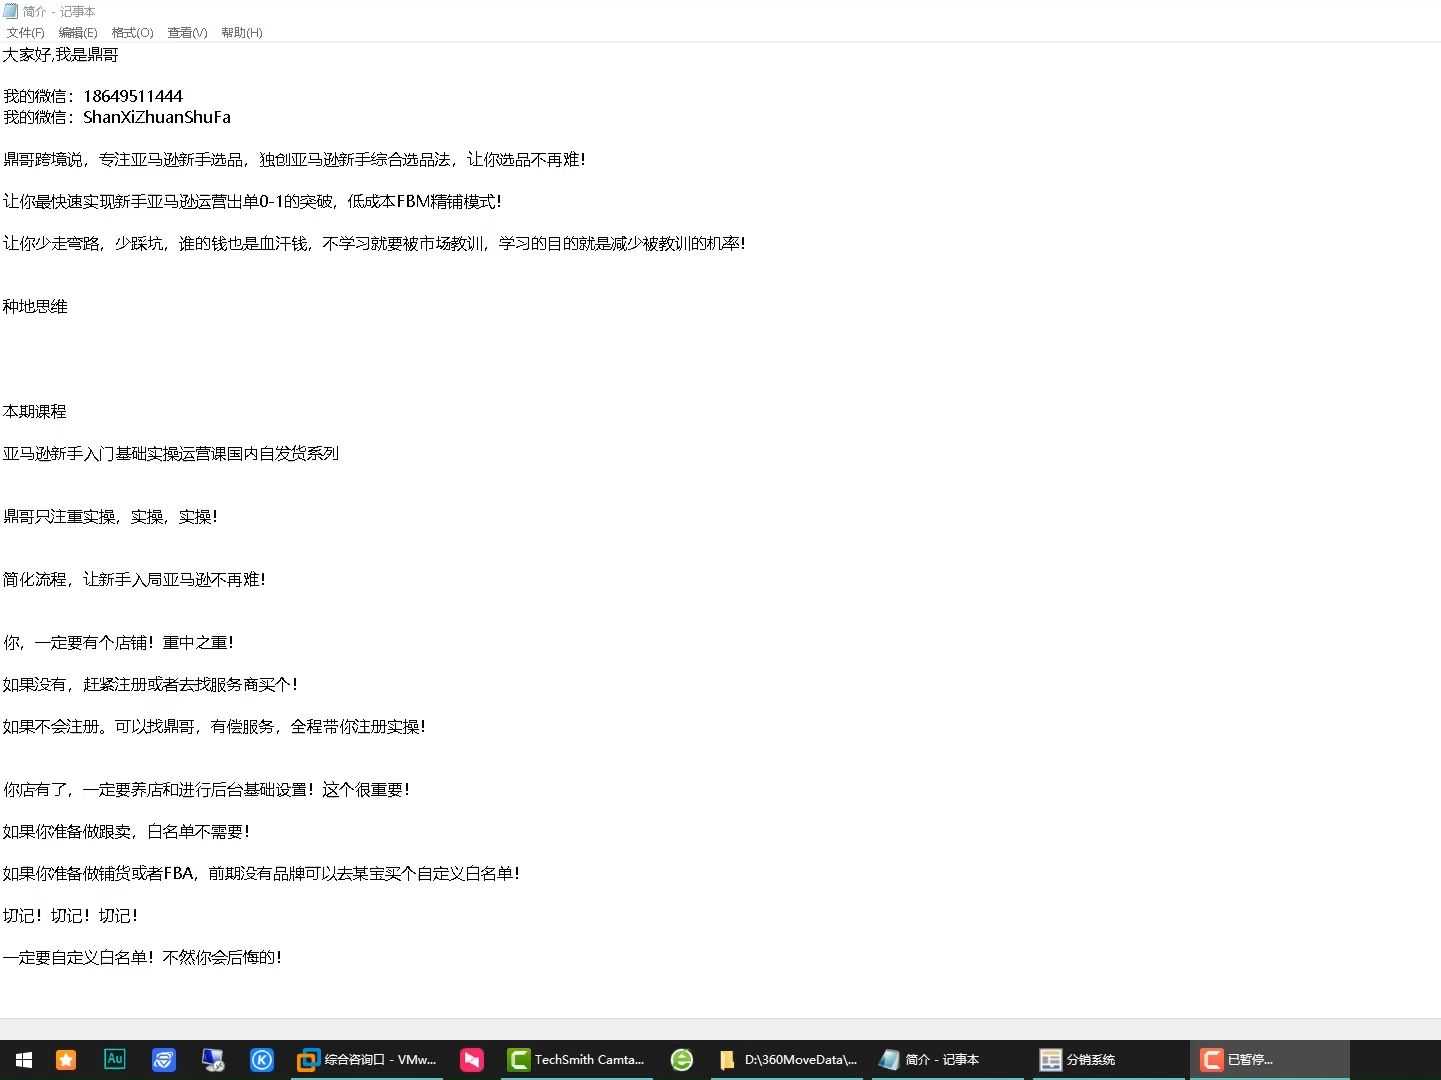Switch to the 综合咨询口 VMware window

point(368,1060)
